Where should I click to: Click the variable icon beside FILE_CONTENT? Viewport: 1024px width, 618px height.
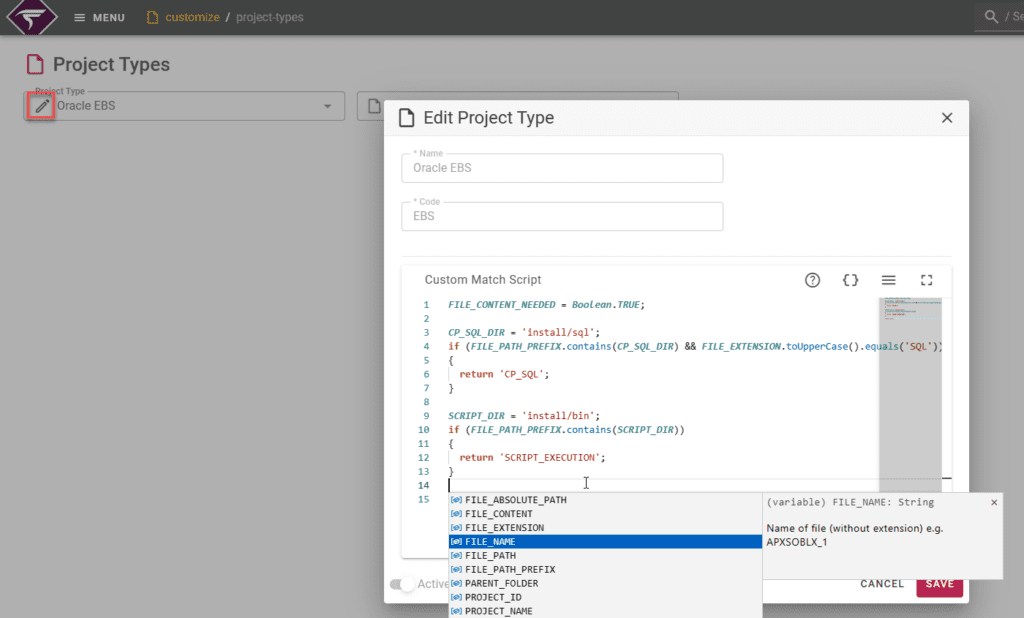(x=456, y=514)
